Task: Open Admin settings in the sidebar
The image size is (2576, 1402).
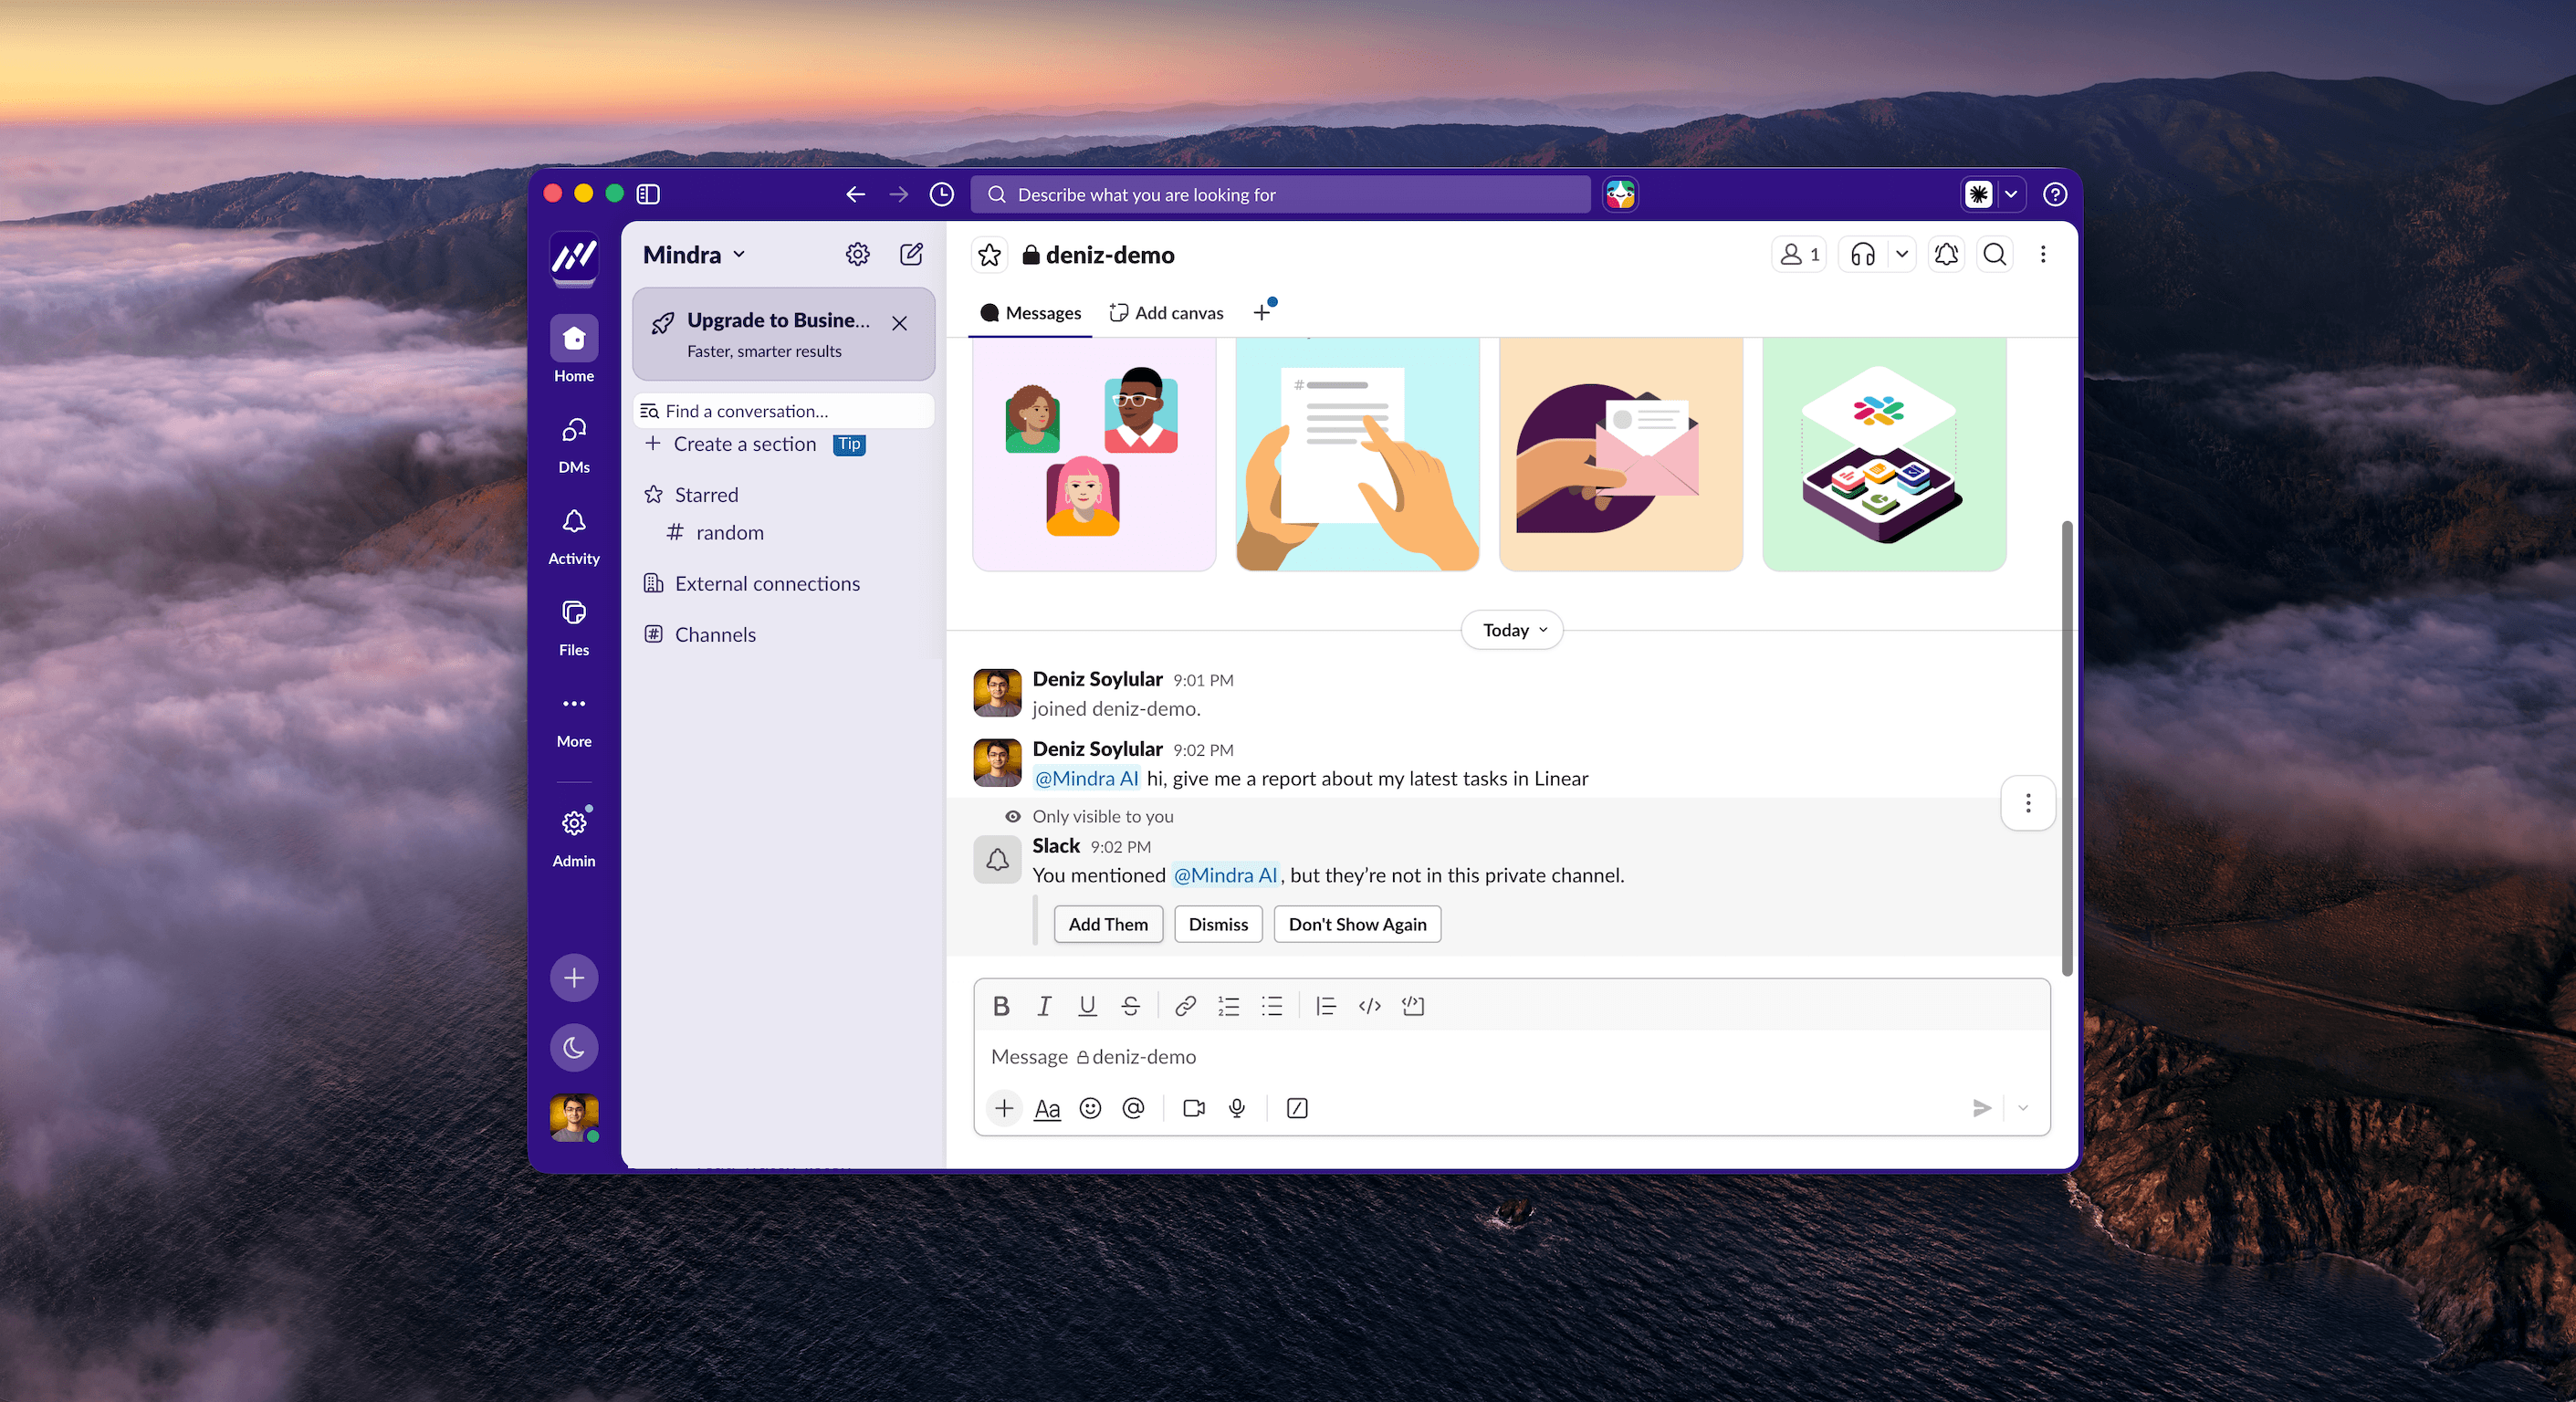Action: [x=574, y=838]
